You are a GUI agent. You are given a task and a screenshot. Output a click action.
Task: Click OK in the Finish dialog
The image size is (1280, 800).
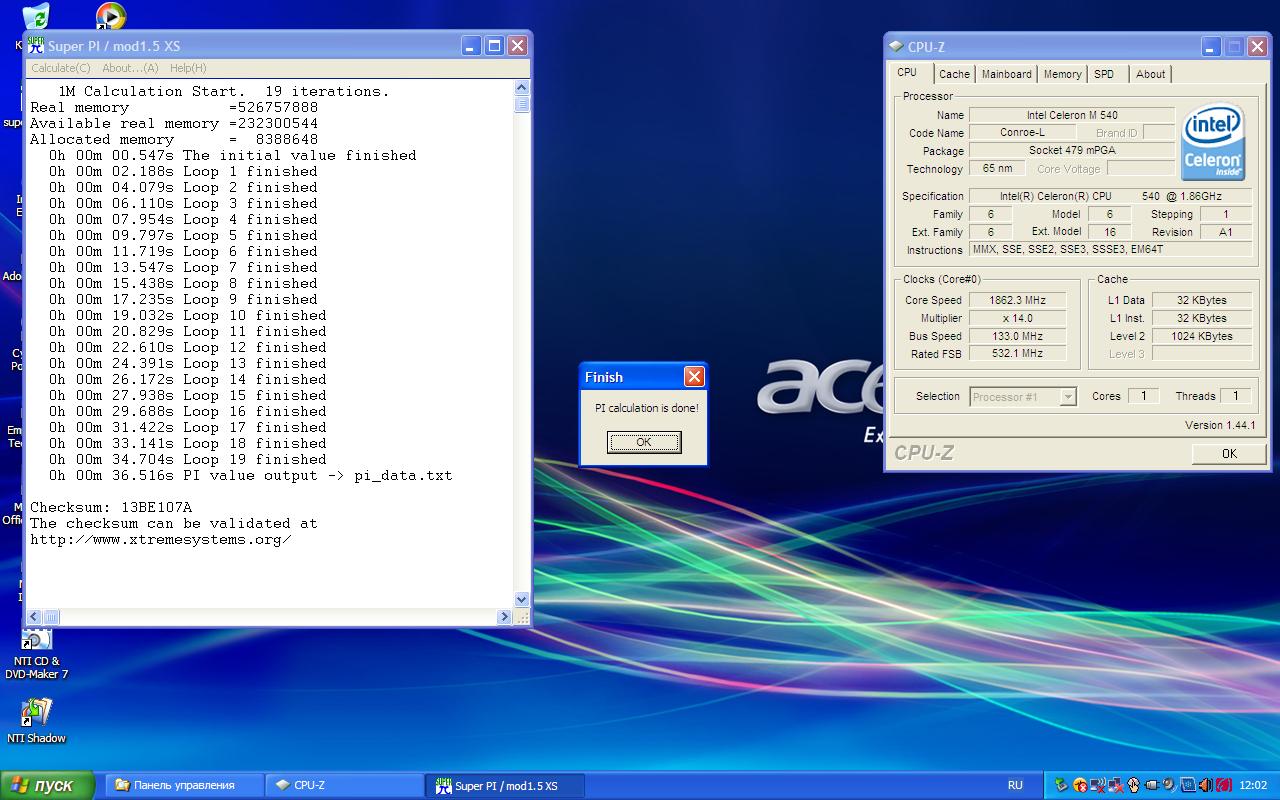(x=644, y=442)
